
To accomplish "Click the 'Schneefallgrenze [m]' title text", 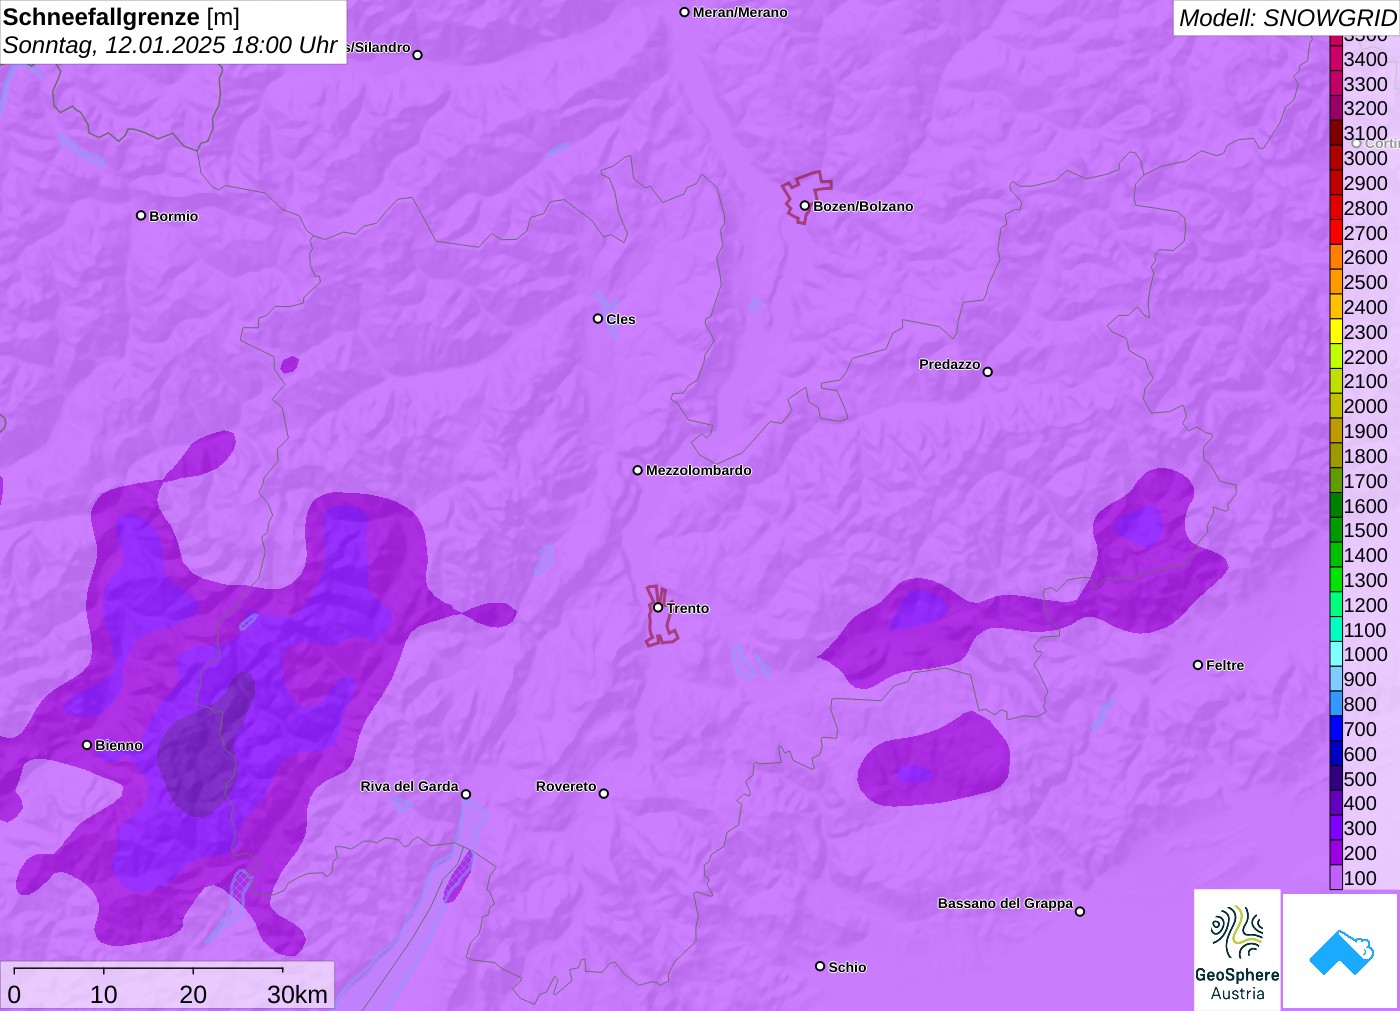I will pyautogui.click(x=122, y=17).
